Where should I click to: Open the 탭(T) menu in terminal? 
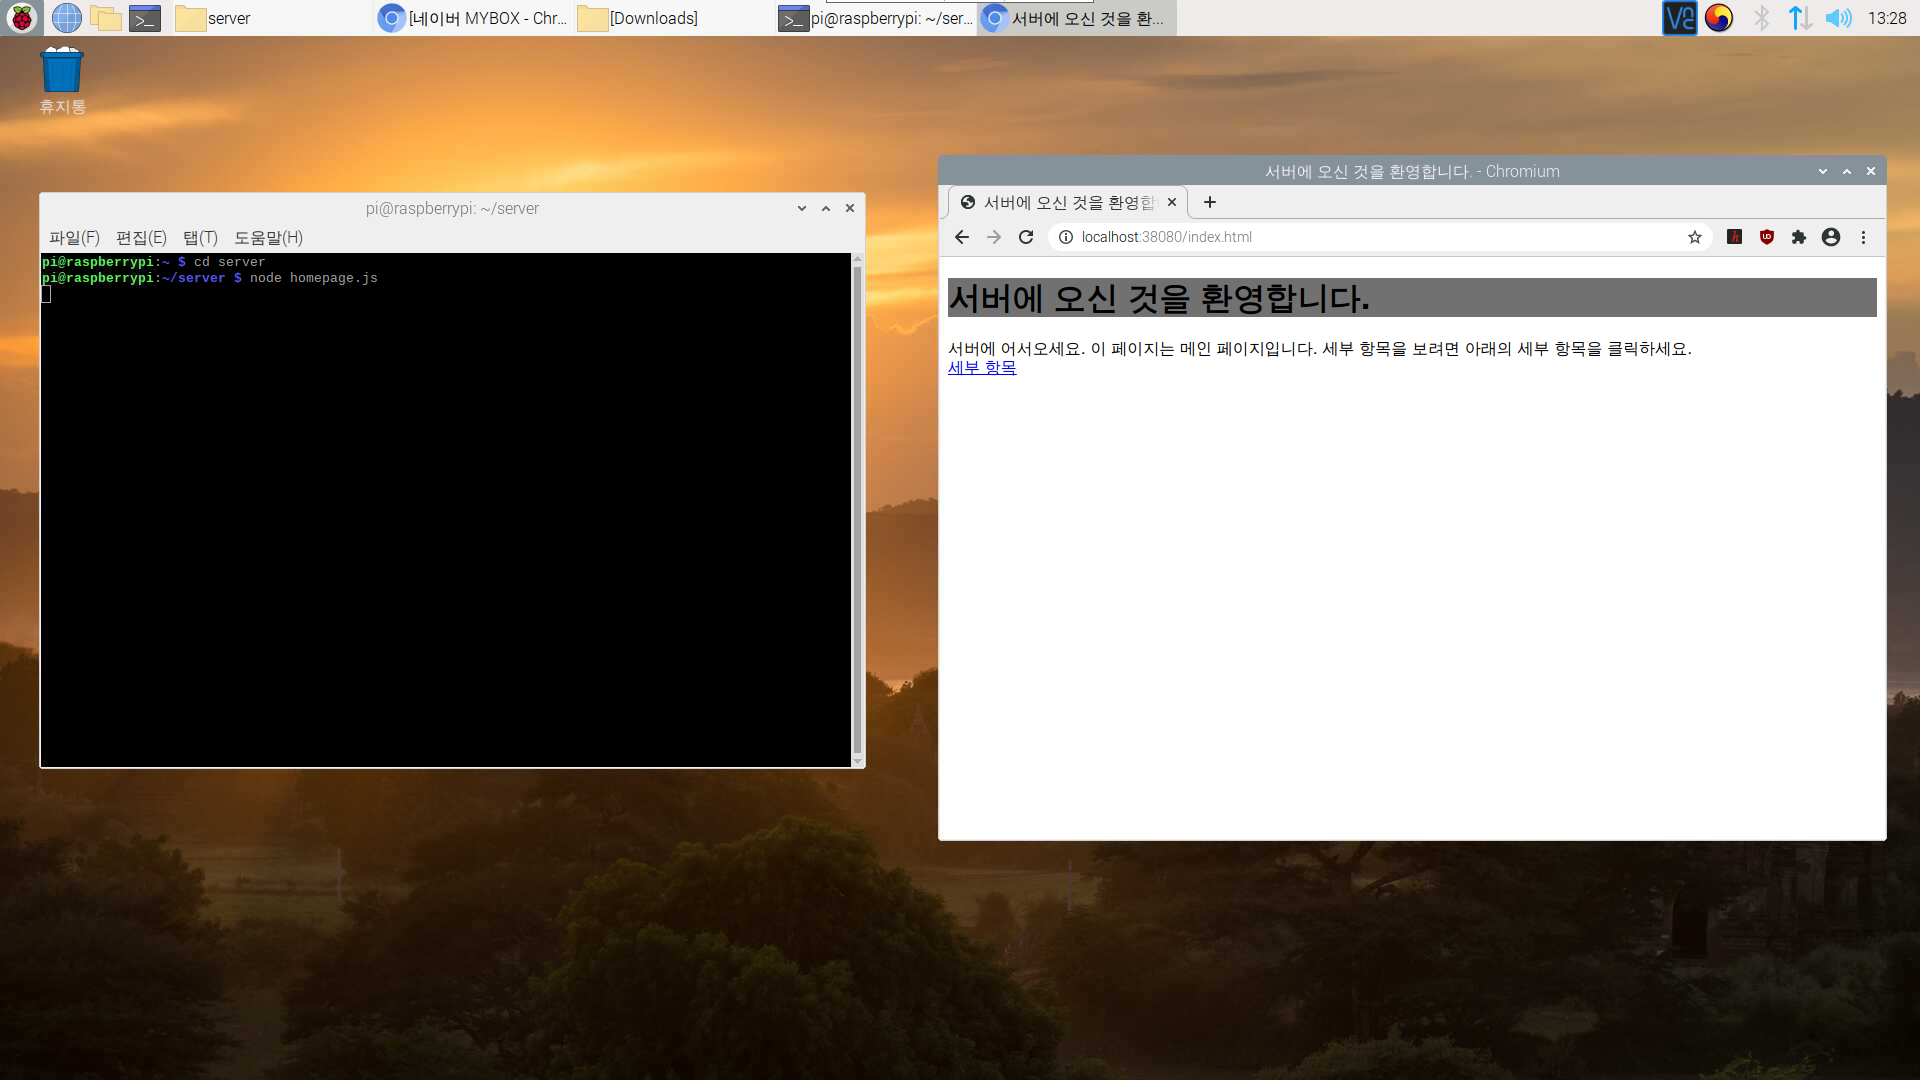[200, 237]
